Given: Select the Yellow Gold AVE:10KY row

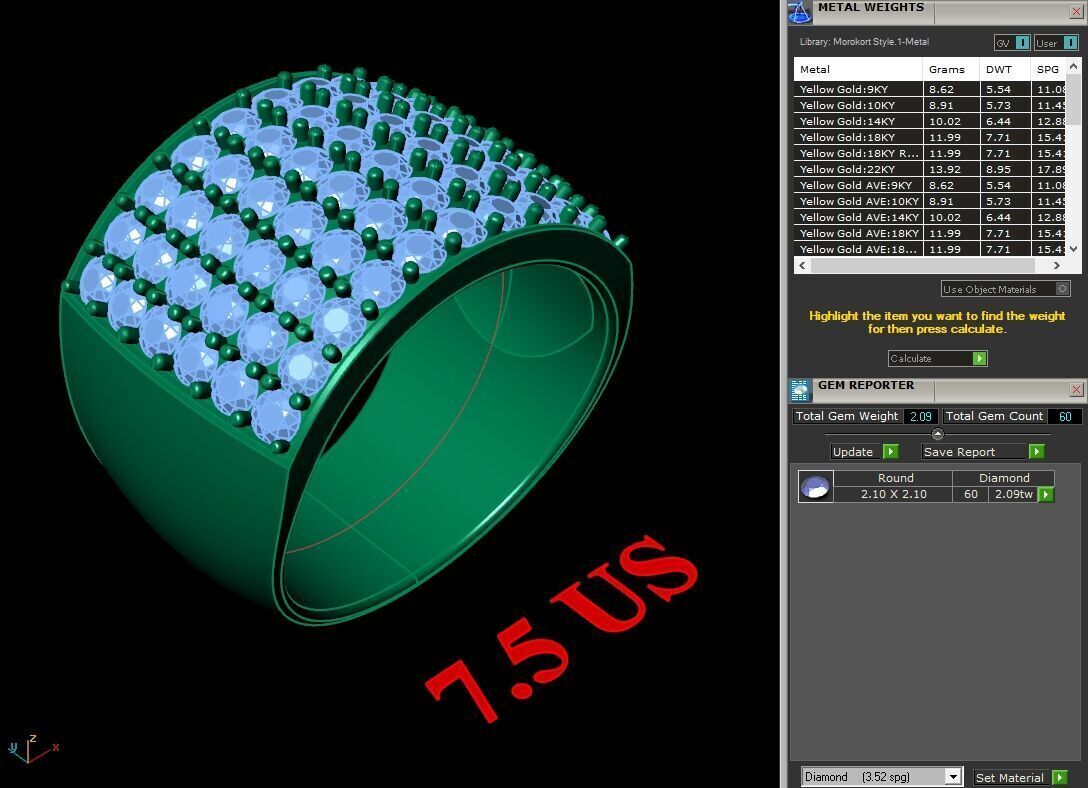Looking at the screenshot, I should [930, 200].
